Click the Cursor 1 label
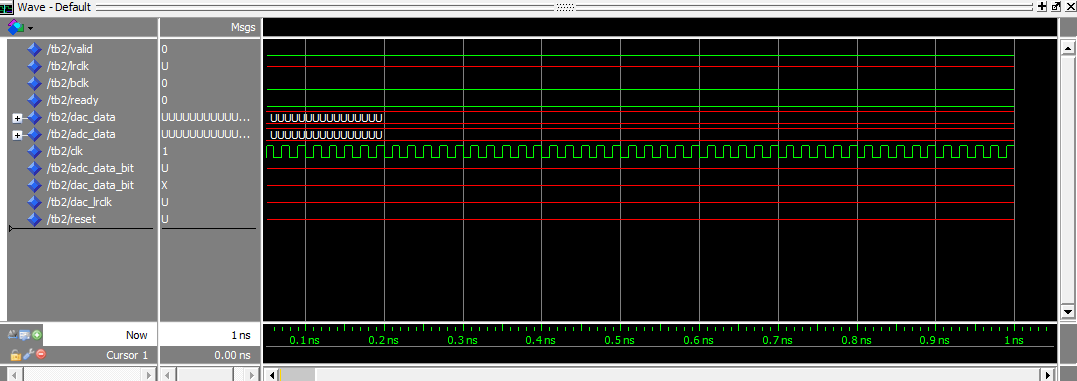The height and width of the screenshot is (381, 1077). [127, 355]
